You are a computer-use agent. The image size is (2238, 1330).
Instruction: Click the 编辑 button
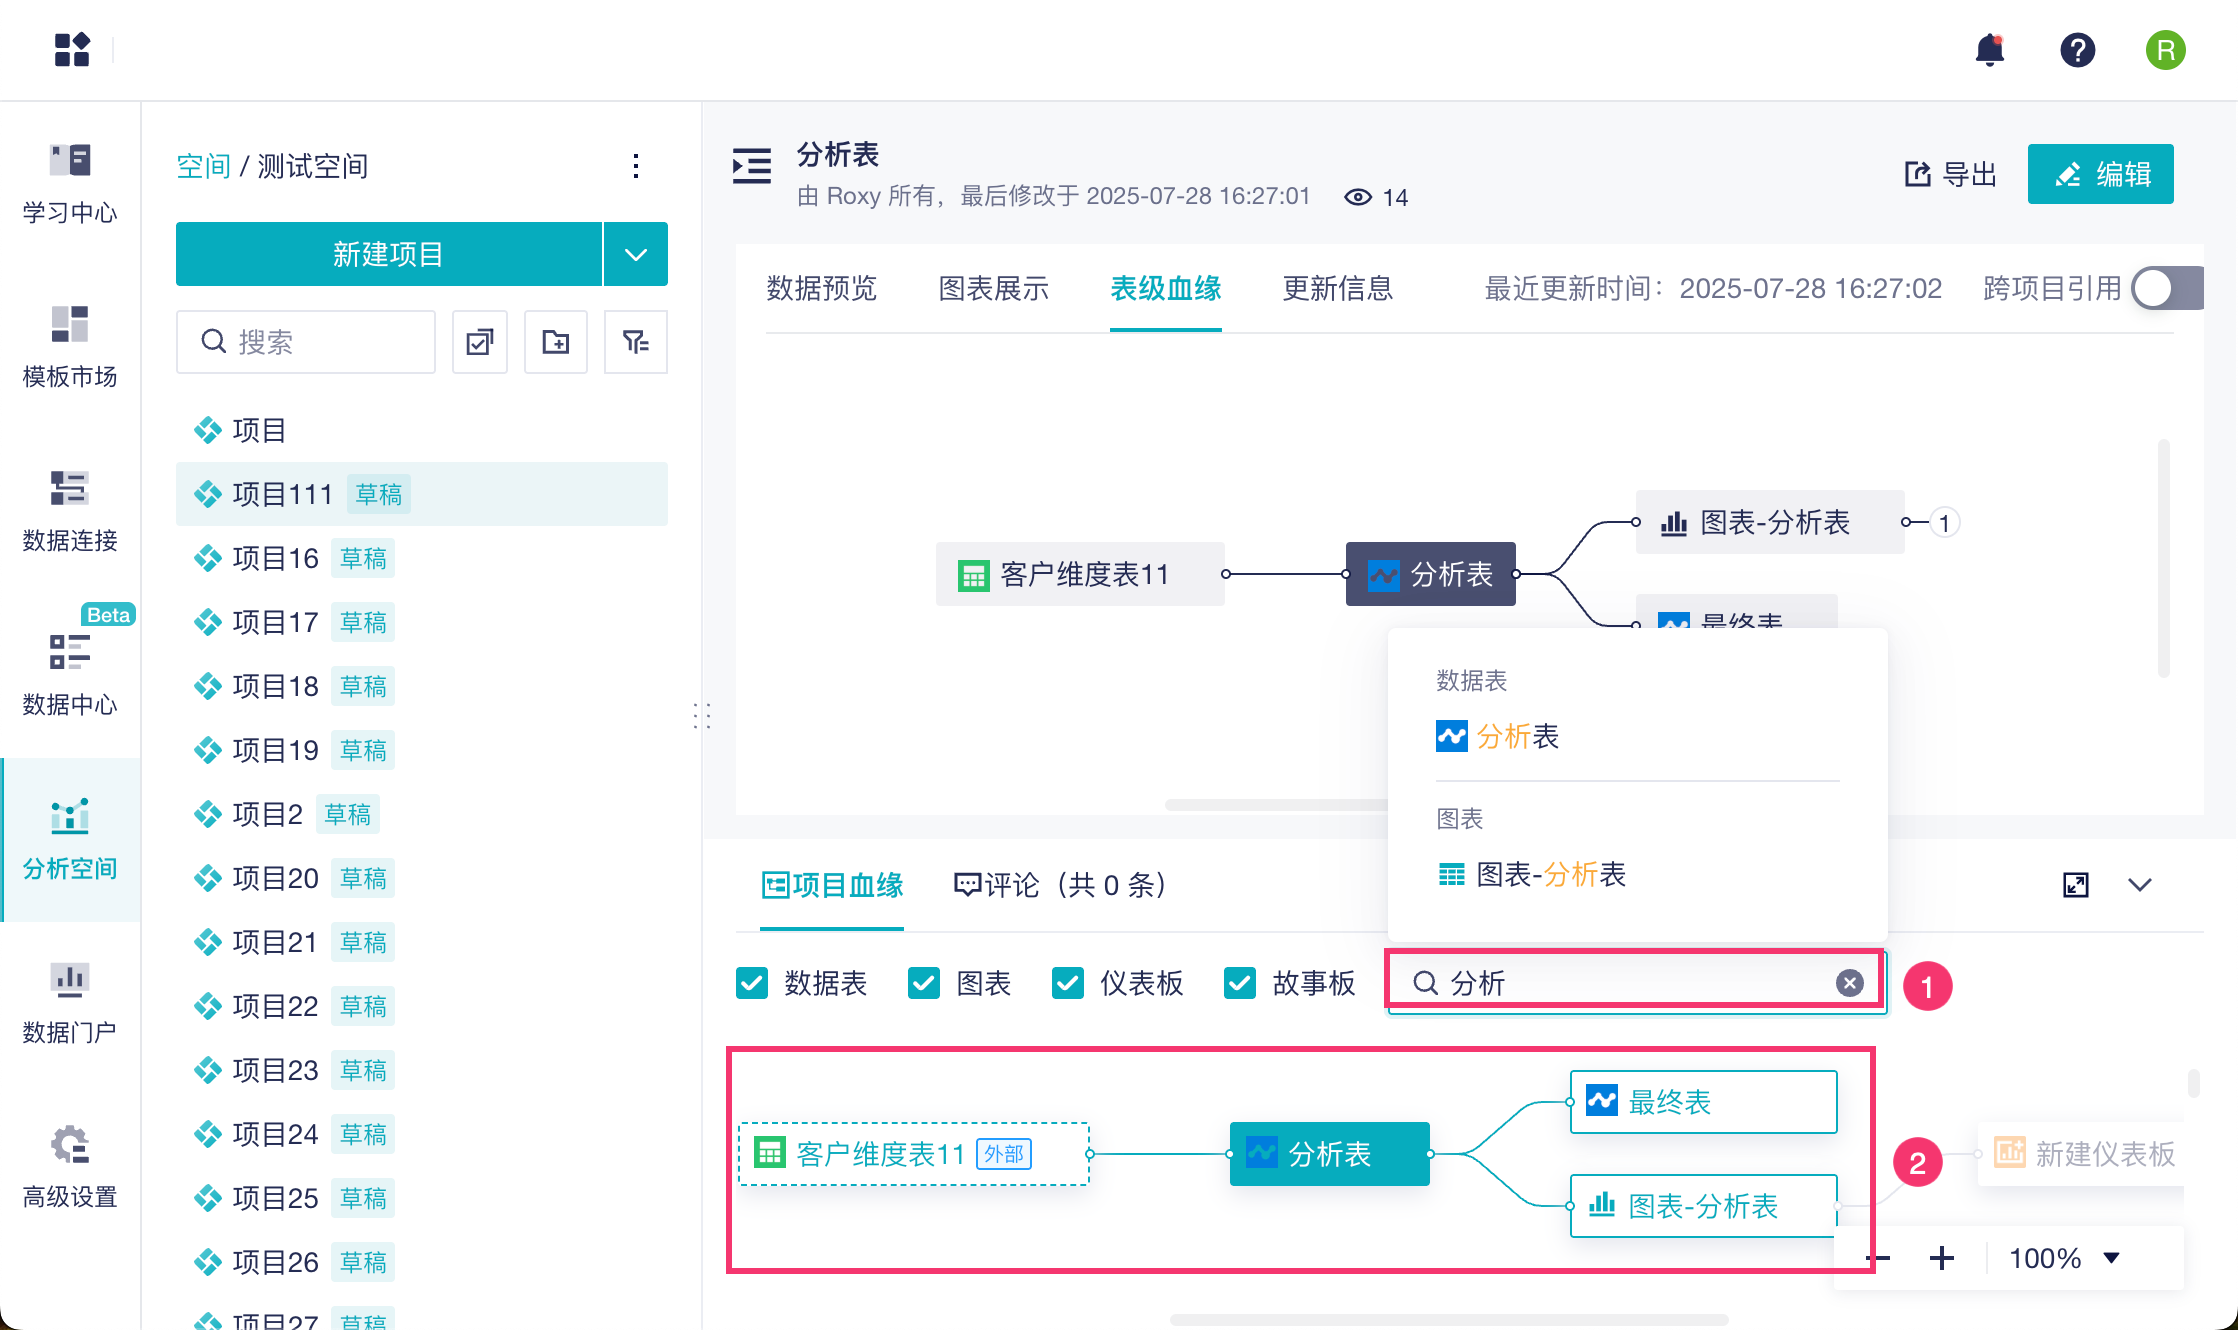pos(2100,174)
